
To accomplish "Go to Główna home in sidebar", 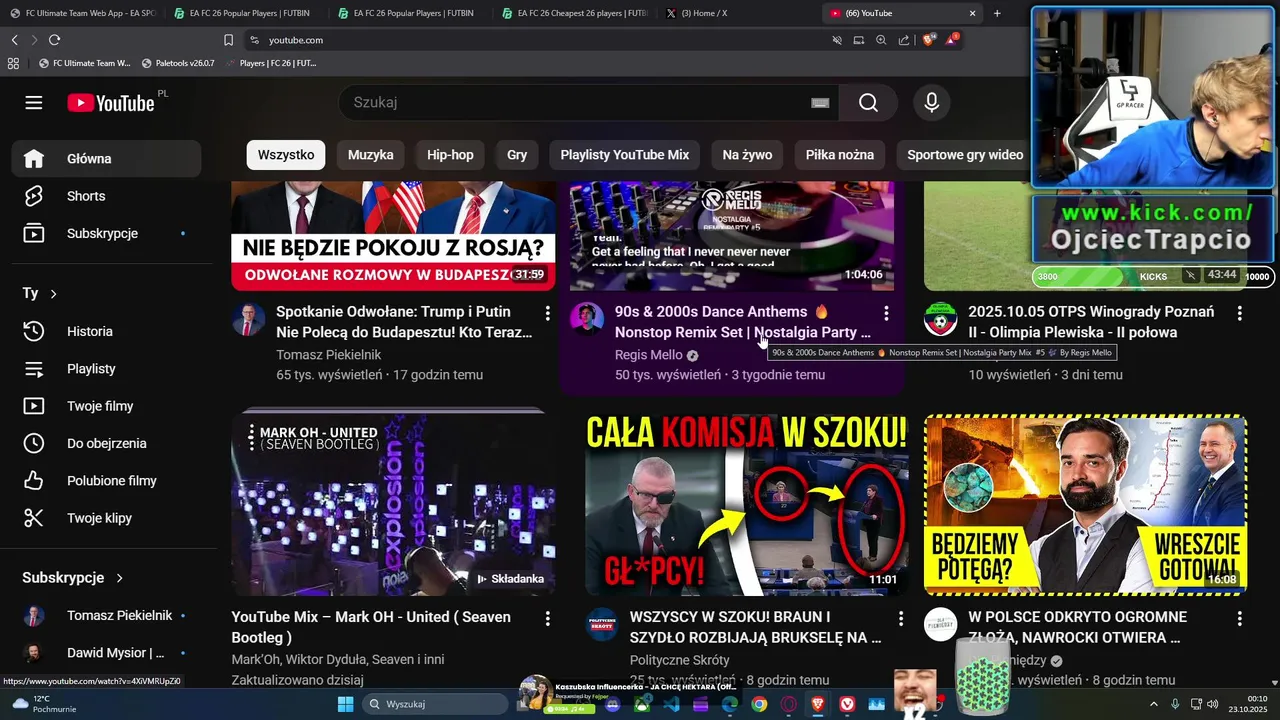I will tap(106, 159).
